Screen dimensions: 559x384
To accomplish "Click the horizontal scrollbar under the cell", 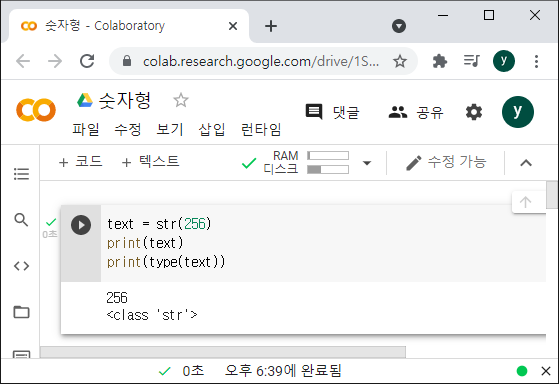I will click(x=223, y=352).
